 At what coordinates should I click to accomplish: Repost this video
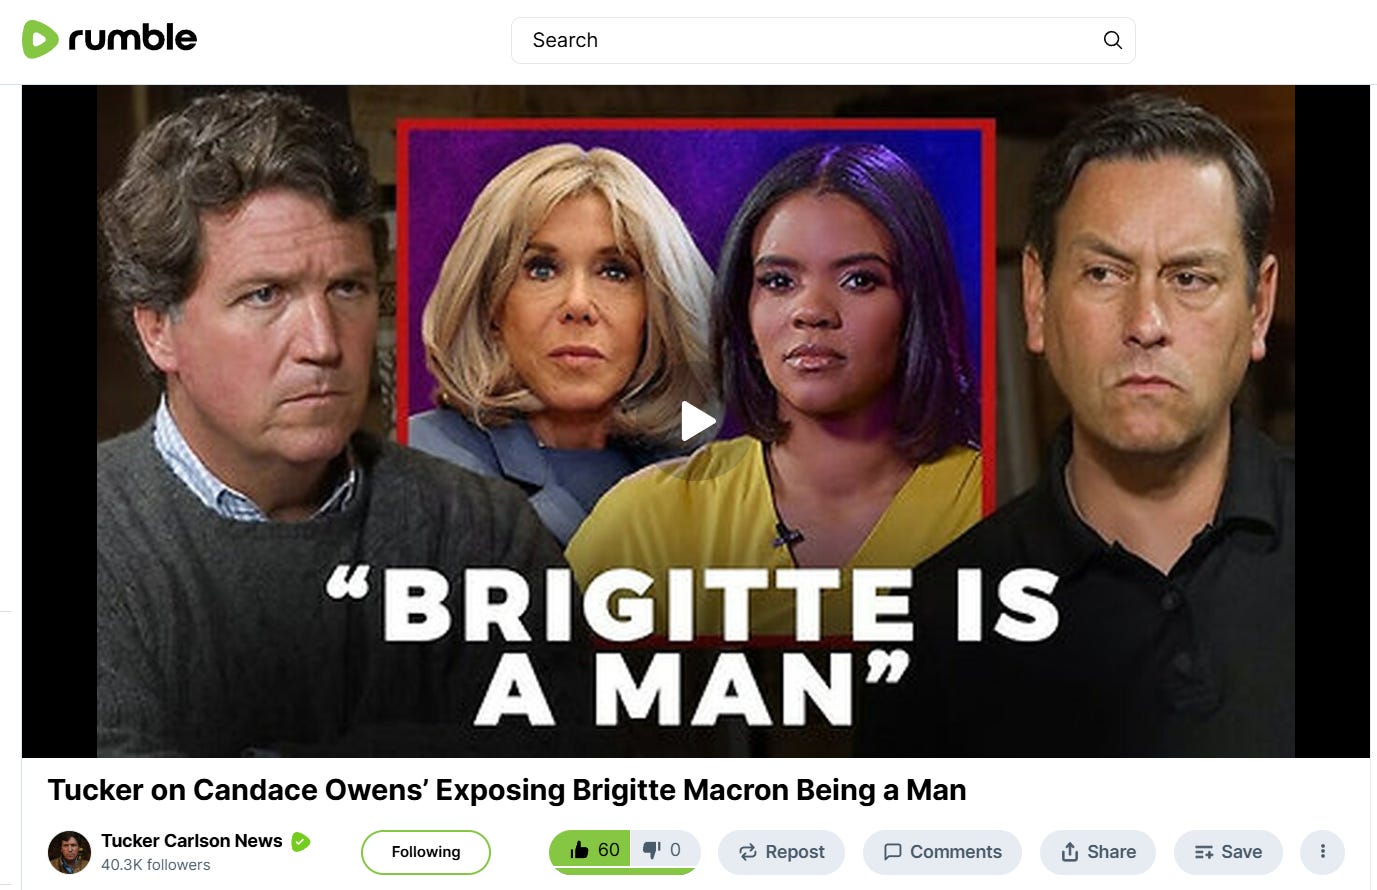point(781,852)
